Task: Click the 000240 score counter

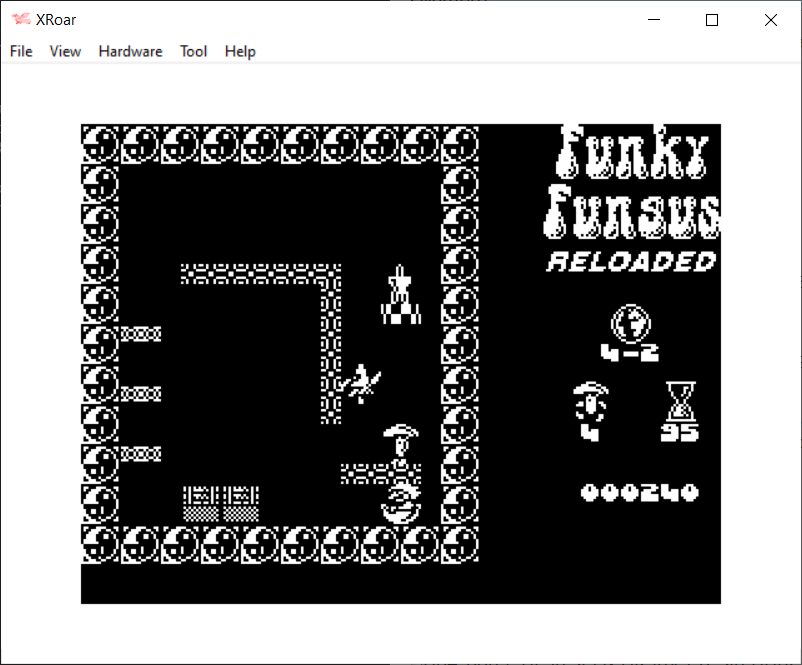Action: click(x=639, y=492)
